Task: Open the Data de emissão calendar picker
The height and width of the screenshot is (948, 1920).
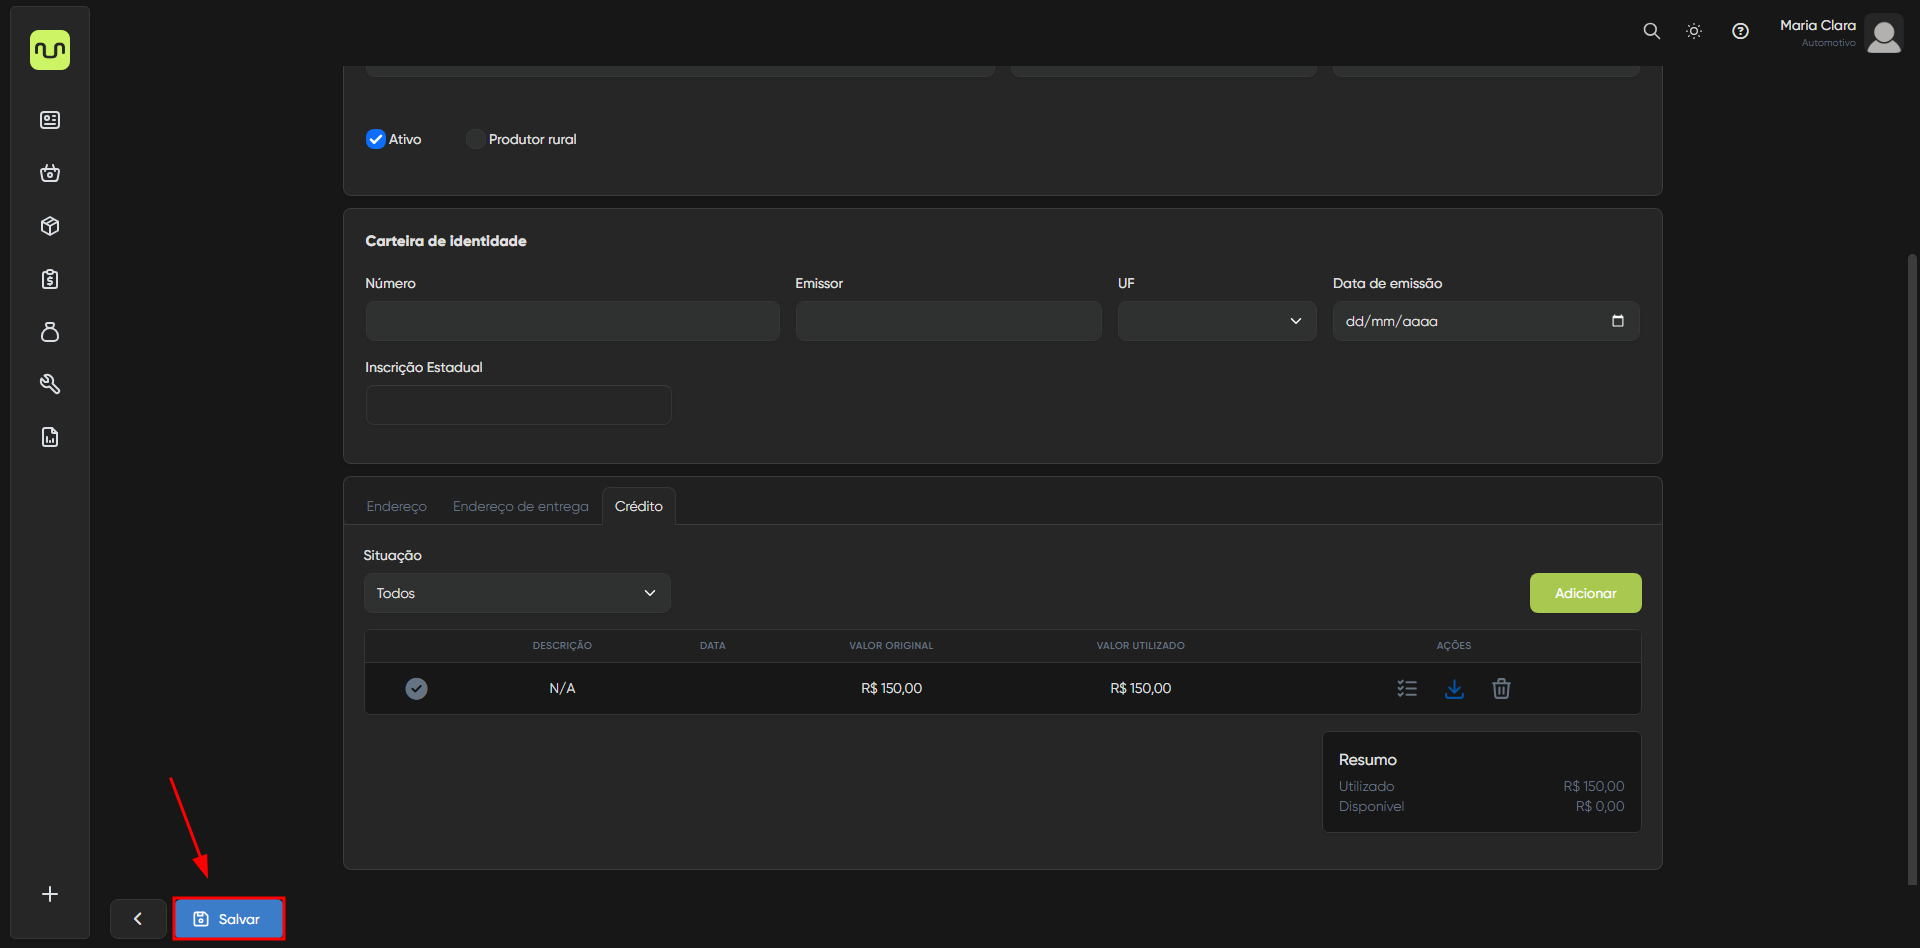Action: (1617, 321)
